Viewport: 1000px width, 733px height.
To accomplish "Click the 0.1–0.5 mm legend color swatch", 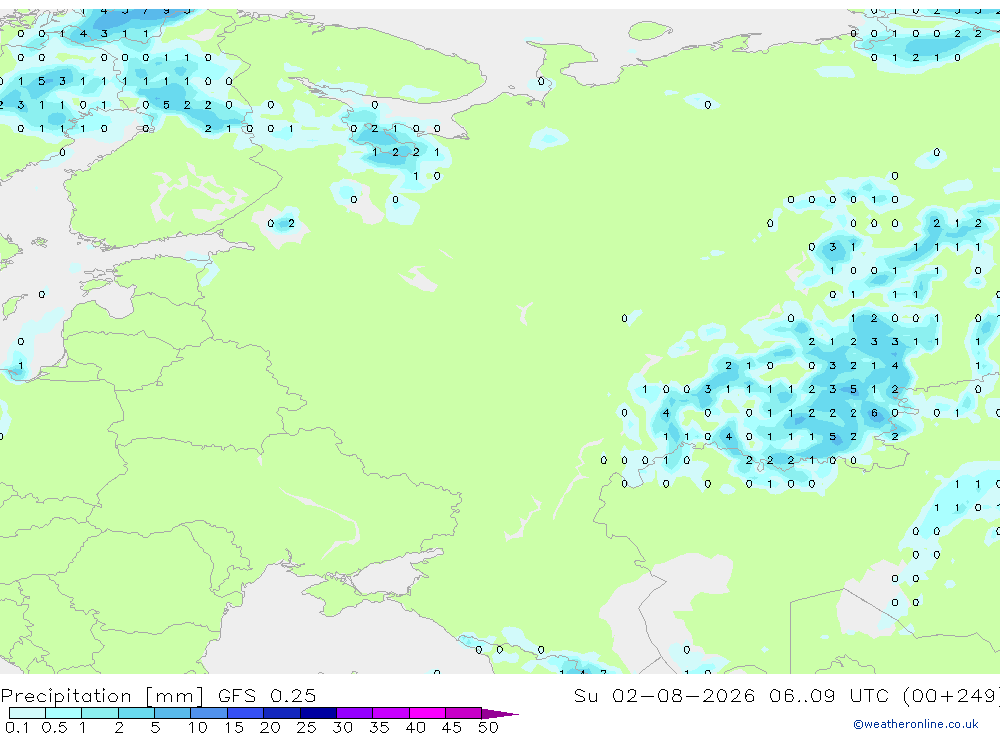I will 27,713.
